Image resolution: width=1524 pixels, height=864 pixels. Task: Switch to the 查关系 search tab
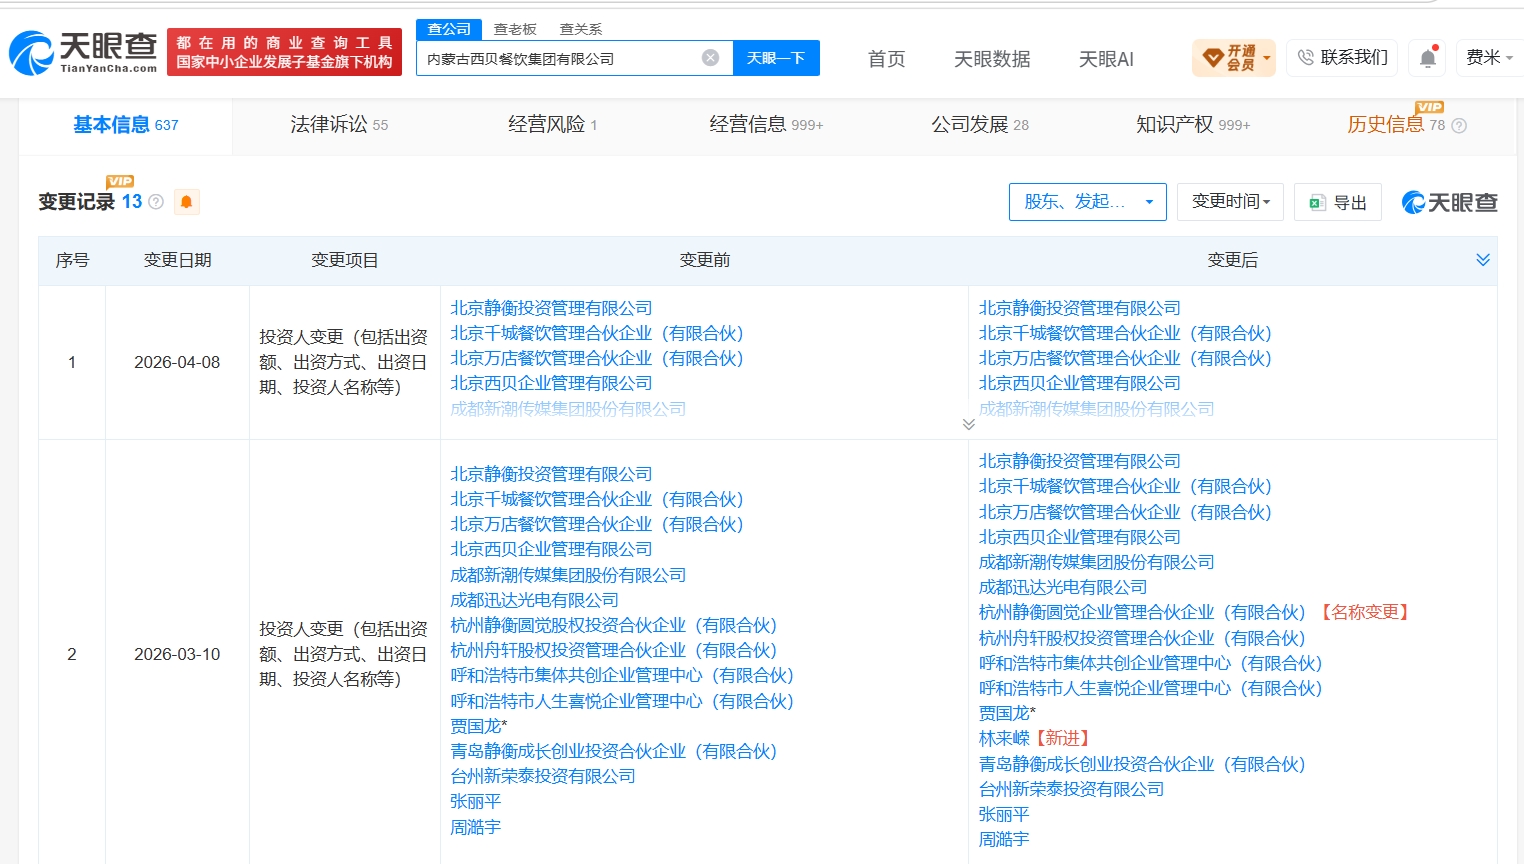click(581, 29)
